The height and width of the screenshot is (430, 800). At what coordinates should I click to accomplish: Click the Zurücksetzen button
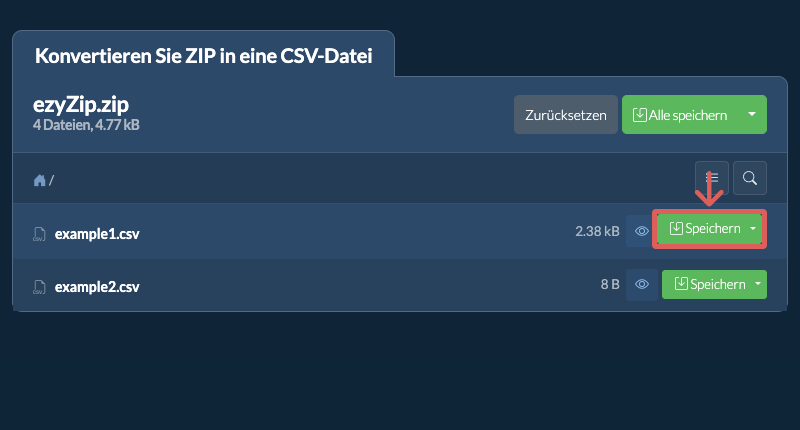click(566, 115)
